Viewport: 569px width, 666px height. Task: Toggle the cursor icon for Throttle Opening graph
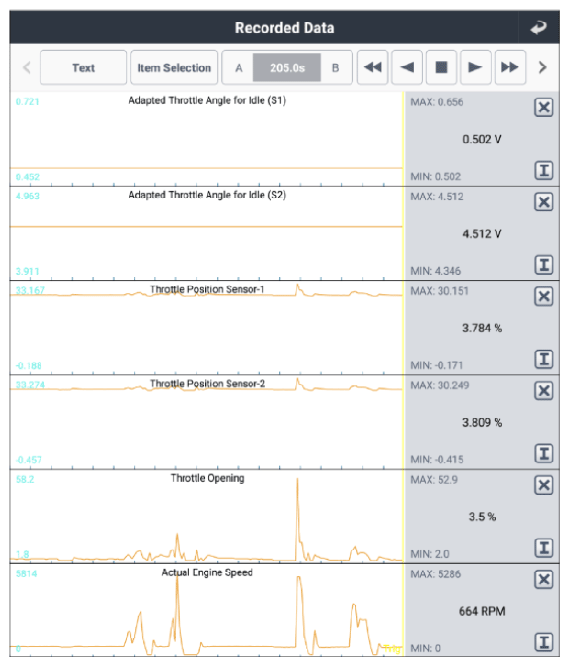[x=544, y=548]
